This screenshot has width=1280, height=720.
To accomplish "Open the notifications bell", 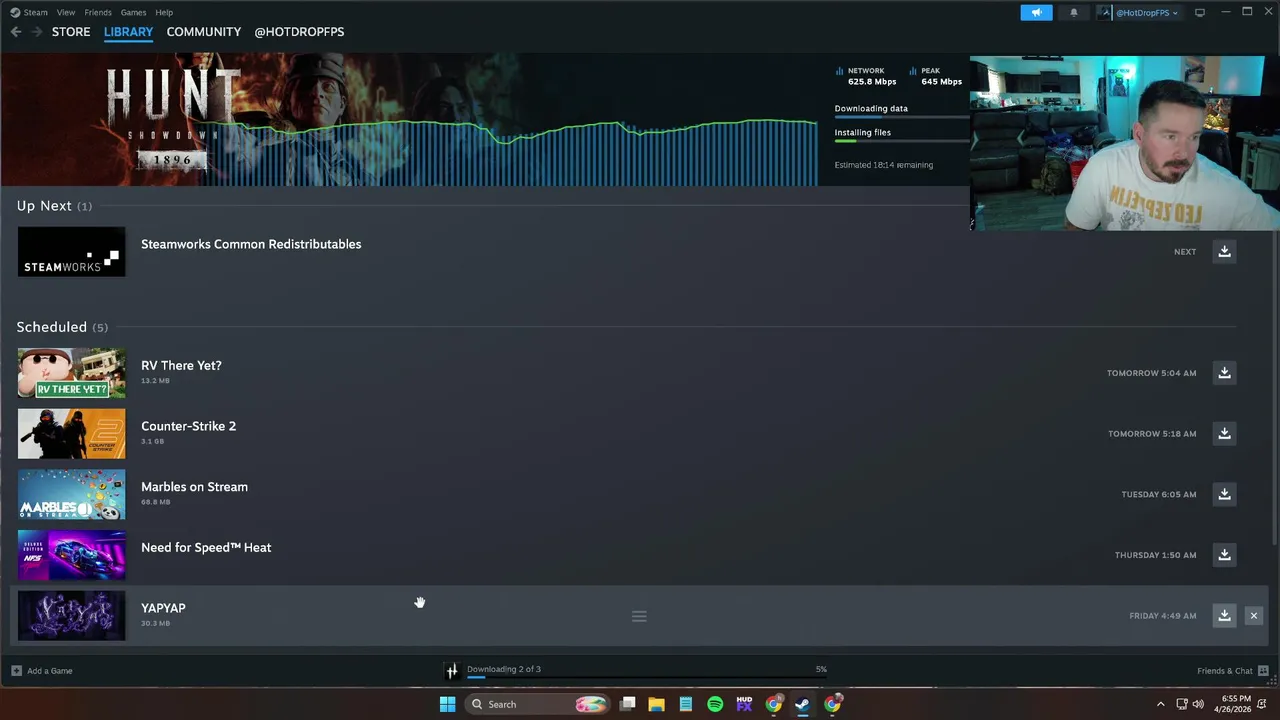I will click(1074, 12).
